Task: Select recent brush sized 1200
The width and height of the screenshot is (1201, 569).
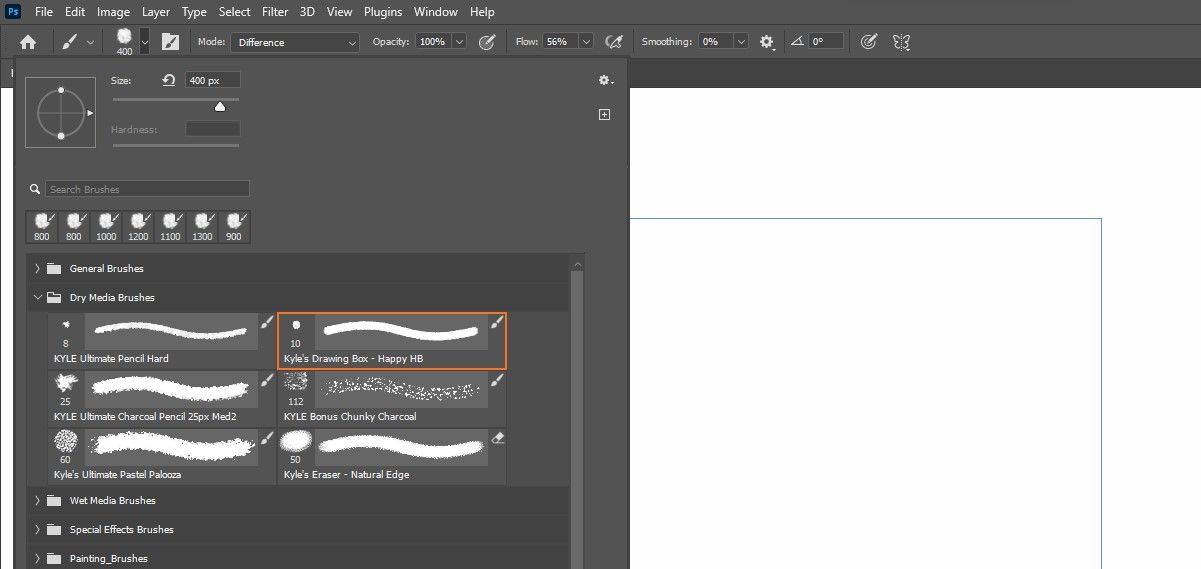Action: tap(138, 227)
